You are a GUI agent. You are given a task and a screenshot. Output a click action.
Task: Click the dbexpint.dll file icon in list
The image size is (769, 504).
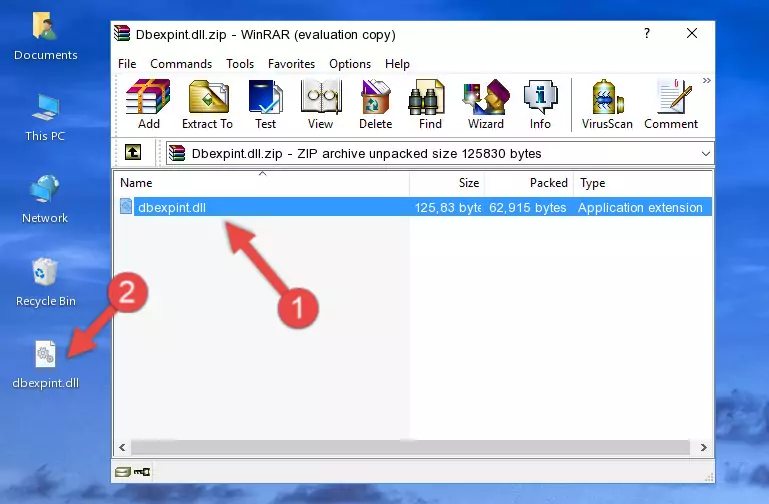tap(126, 206)
